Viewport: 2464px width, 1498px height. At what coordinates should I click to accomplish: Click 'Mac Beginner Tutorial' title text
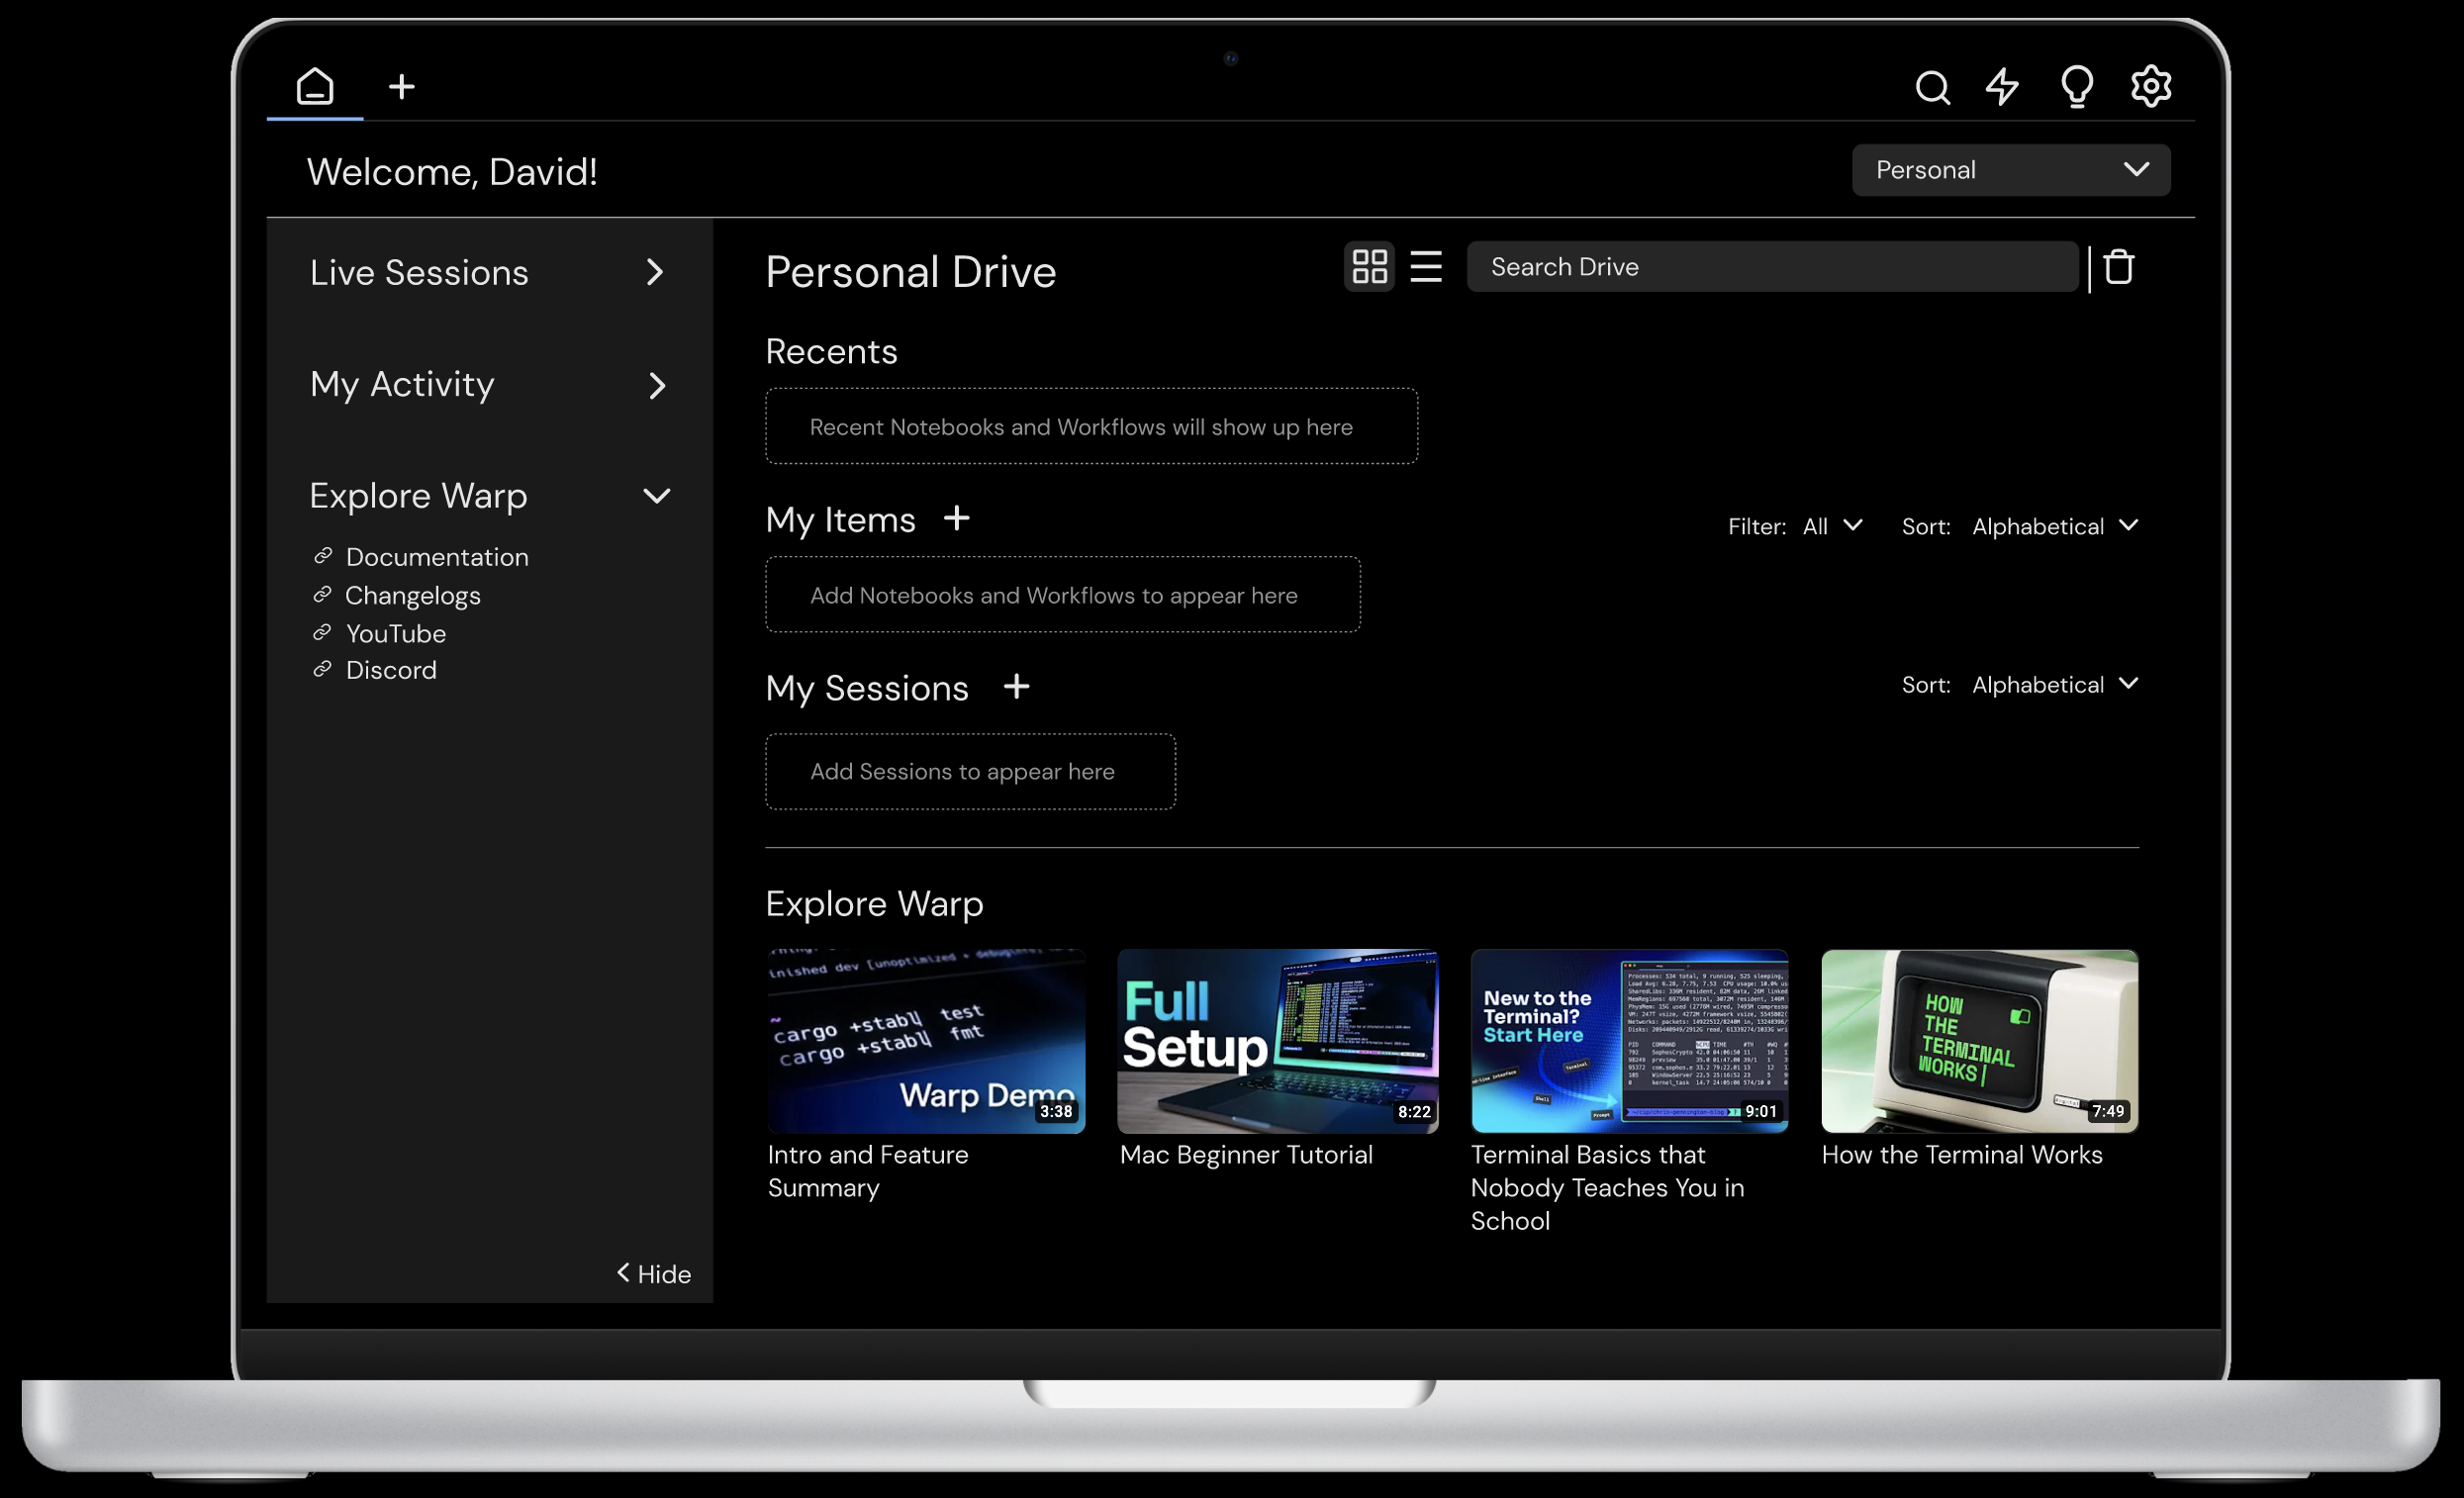[x=1246, y=1155]
